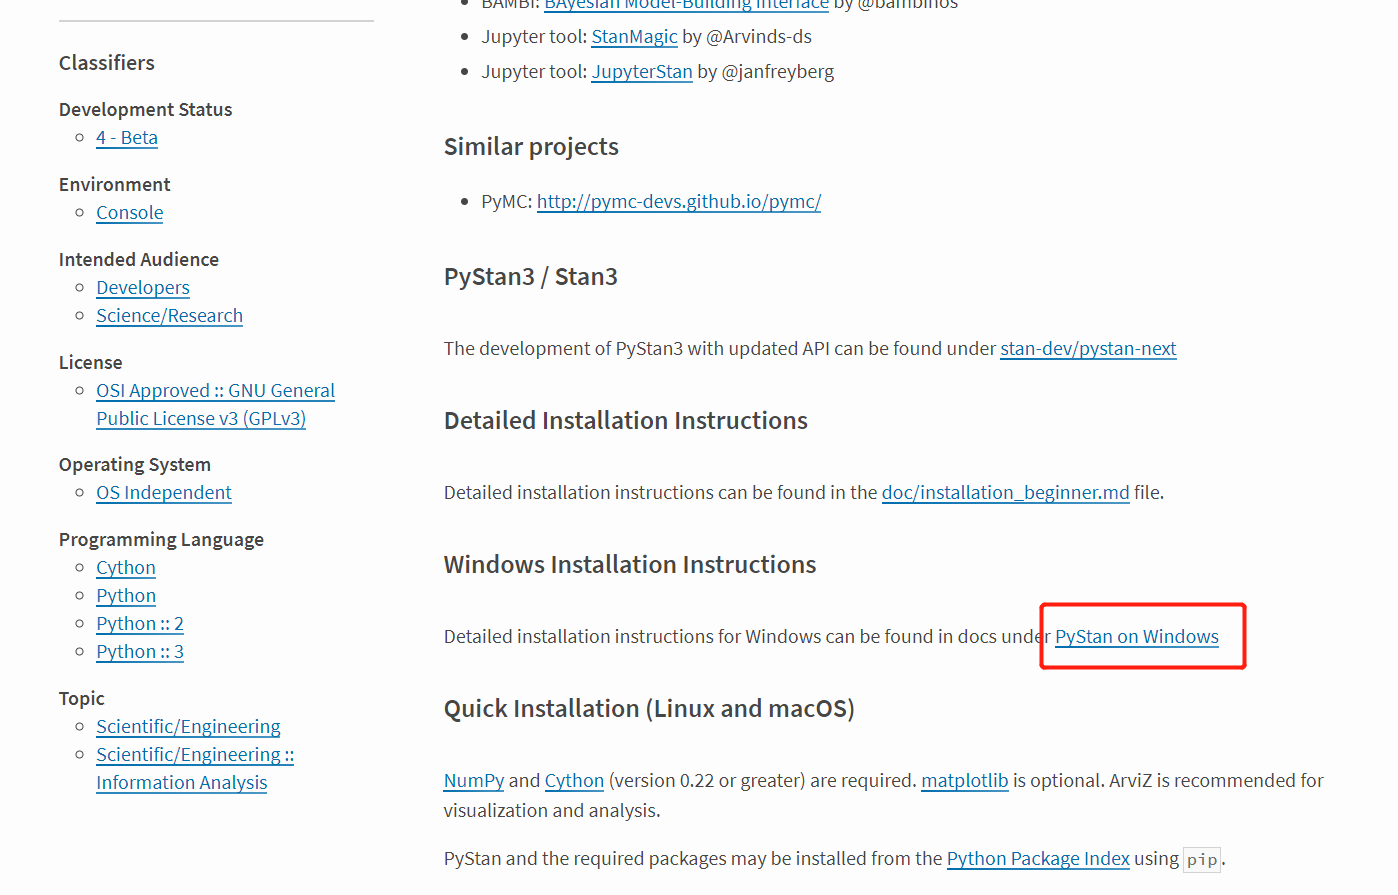Open the Scientific/Engineering topic classifier

pyautogui.click(x=187, y=726)
